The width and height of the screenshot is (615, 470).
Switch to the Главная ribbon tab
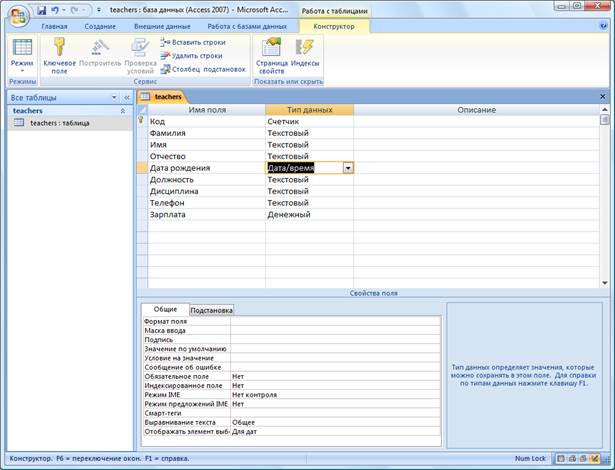click(x=54, y=26)
